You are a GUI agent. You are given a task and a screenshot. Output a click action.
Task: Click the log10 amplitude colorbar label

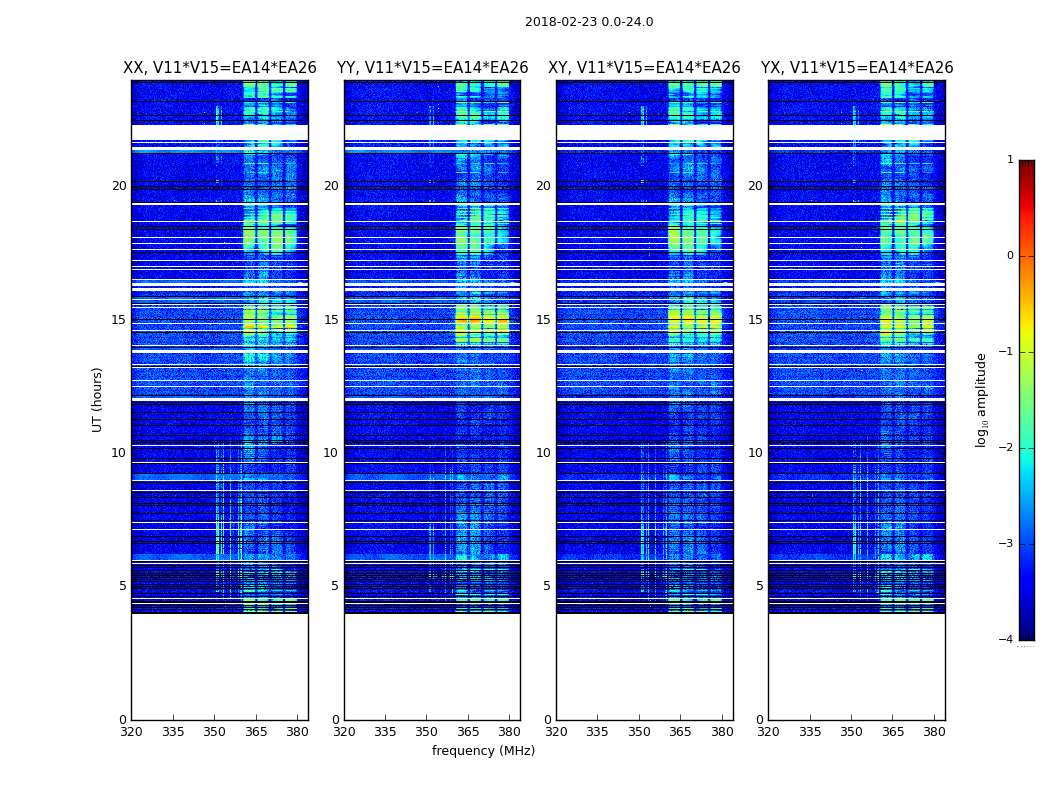tap(981, 400)
